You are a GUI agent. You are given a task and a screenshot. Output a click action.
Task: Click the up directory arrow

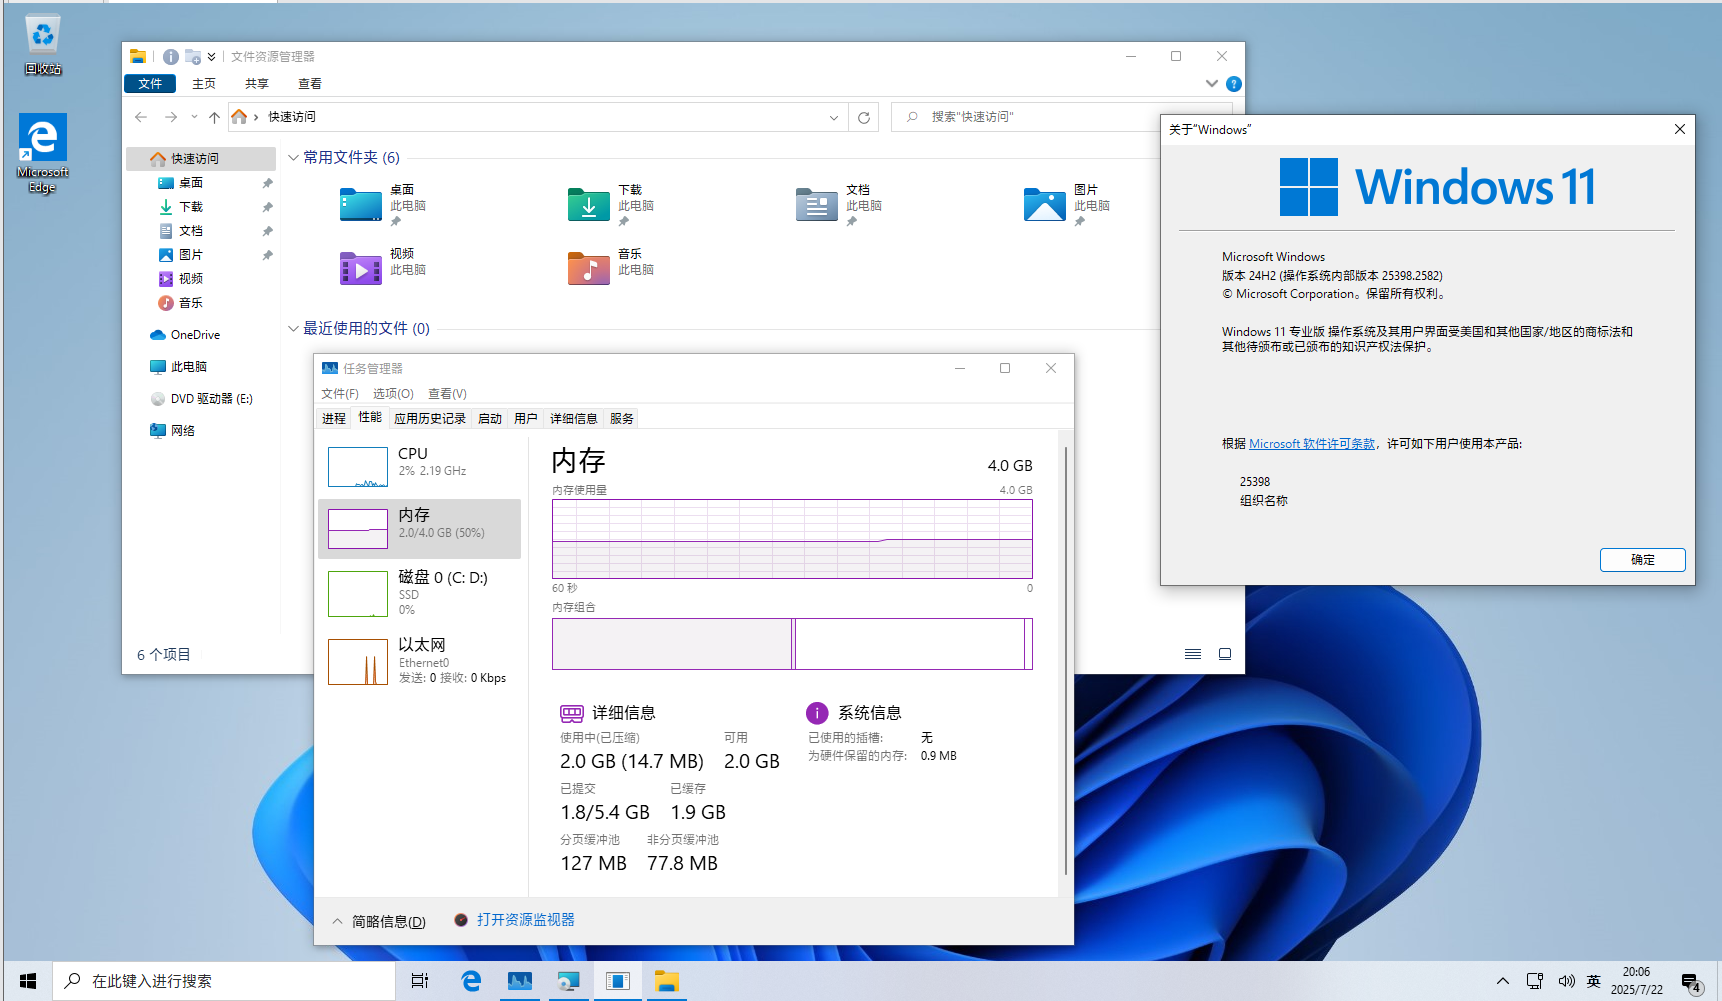click(x=214, y=117)
